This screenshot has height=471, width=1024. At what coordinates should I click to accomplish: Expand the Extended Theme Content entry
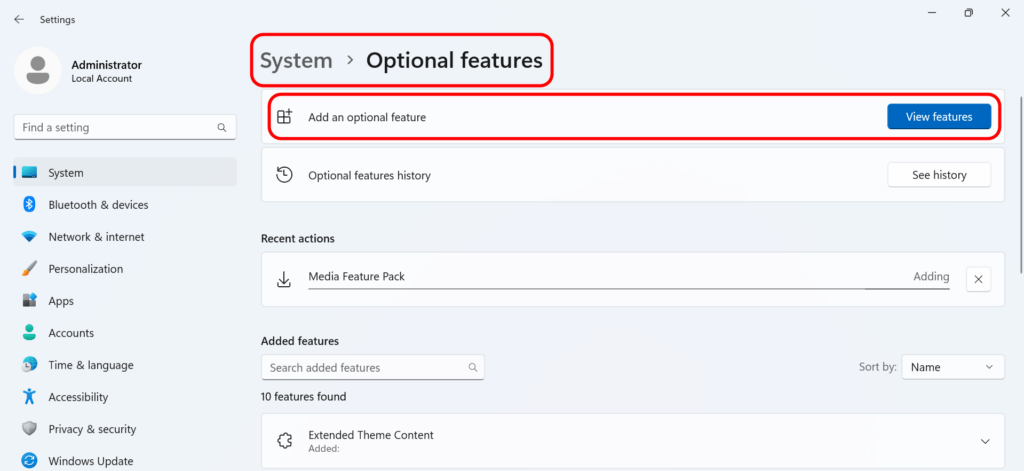click(x=985, y=442)
